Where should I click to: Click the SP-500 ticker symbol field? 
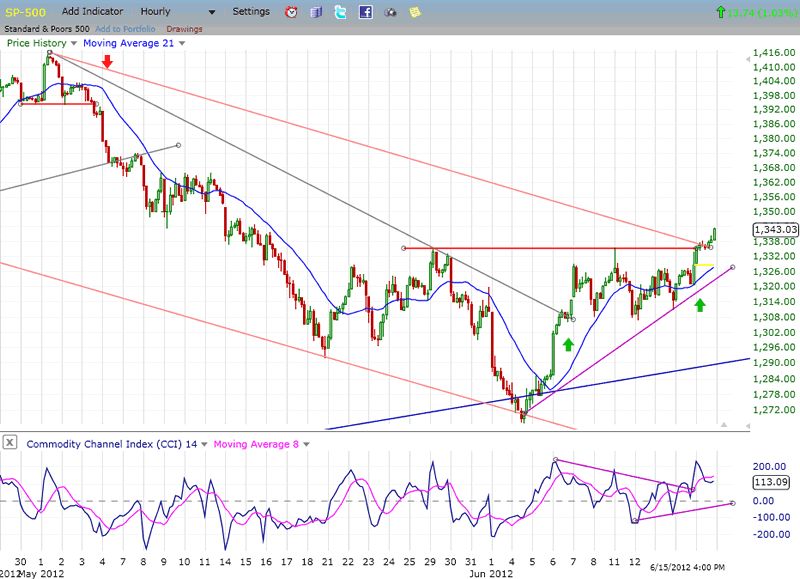pos(25,11)
